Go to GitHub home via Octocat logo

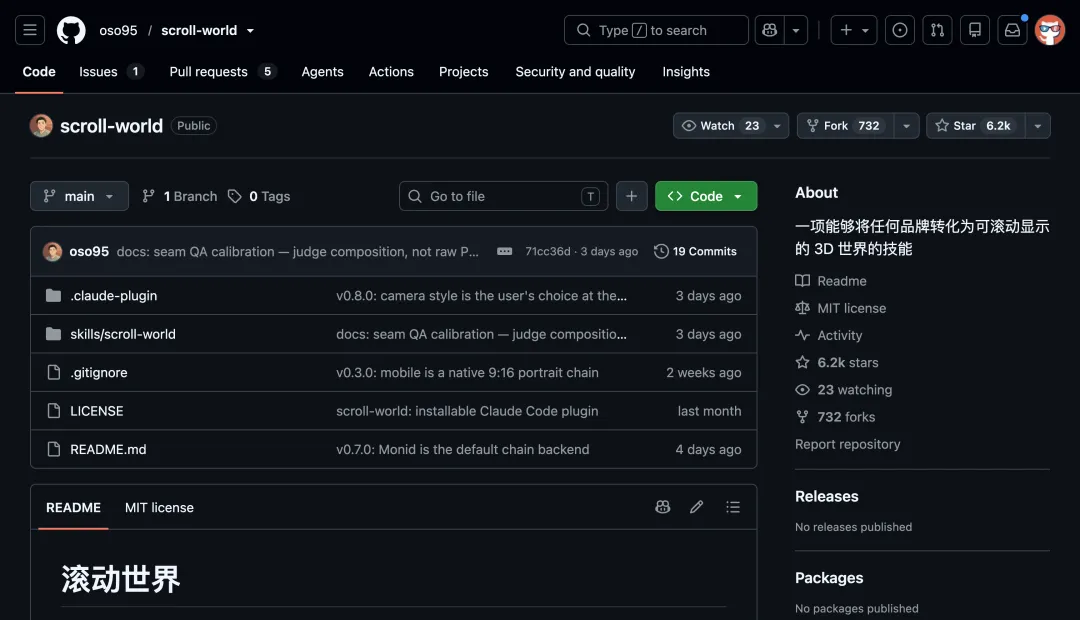71,30
